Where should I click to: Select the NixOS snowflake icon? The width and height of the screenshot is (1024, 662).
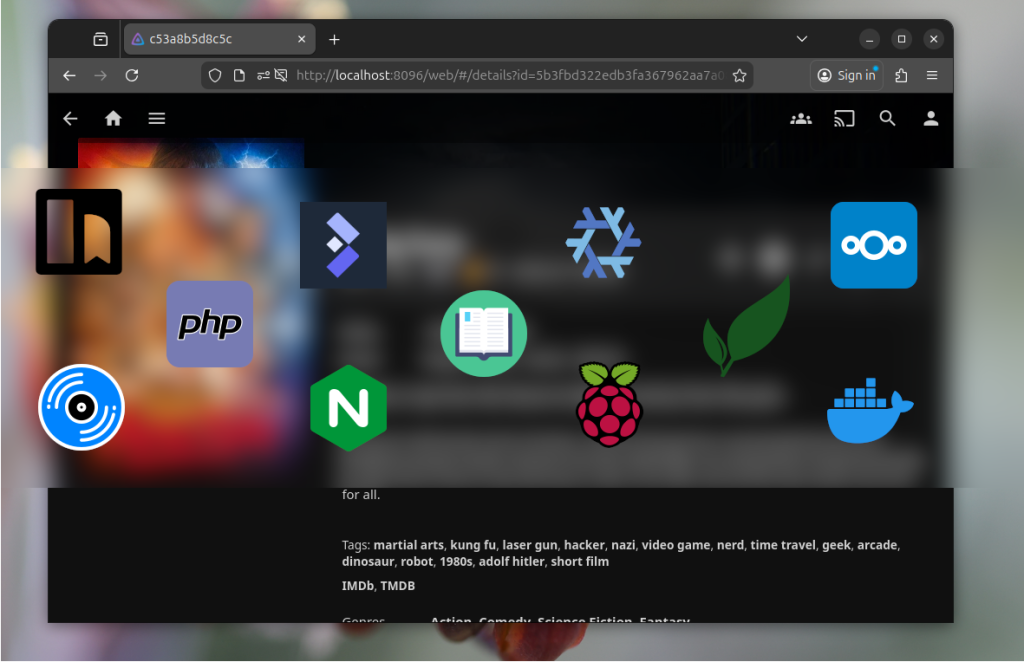[x=603, y=243]
